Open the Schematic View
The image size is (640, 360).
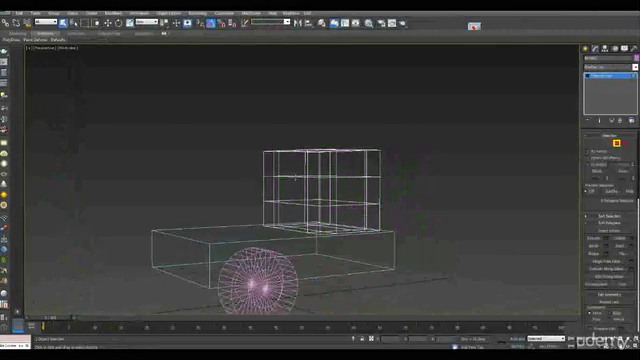(x=356, y=23)
